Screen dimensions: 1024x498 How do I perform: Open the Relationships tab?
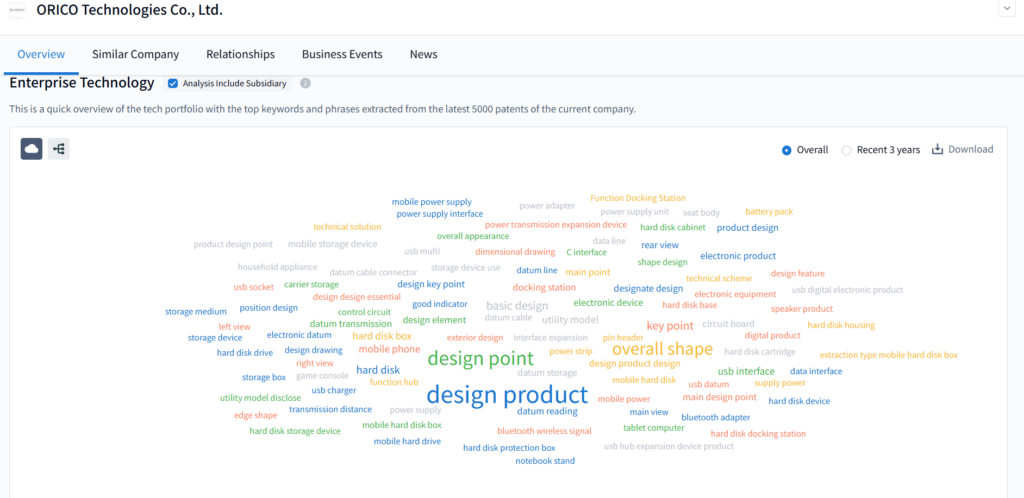point(240,54)
